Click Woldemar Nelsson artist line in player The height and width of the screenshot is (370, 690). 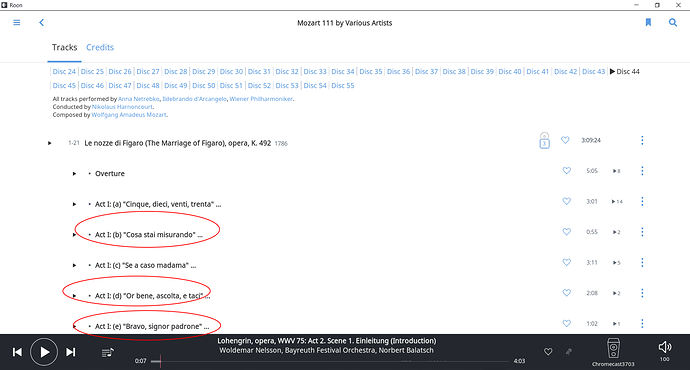[327, 350]
